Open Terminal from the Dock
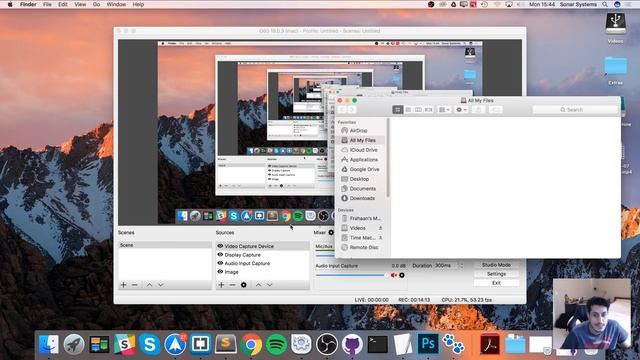Image resolution: width=640 pixels, height=360 pixels. 378,344
